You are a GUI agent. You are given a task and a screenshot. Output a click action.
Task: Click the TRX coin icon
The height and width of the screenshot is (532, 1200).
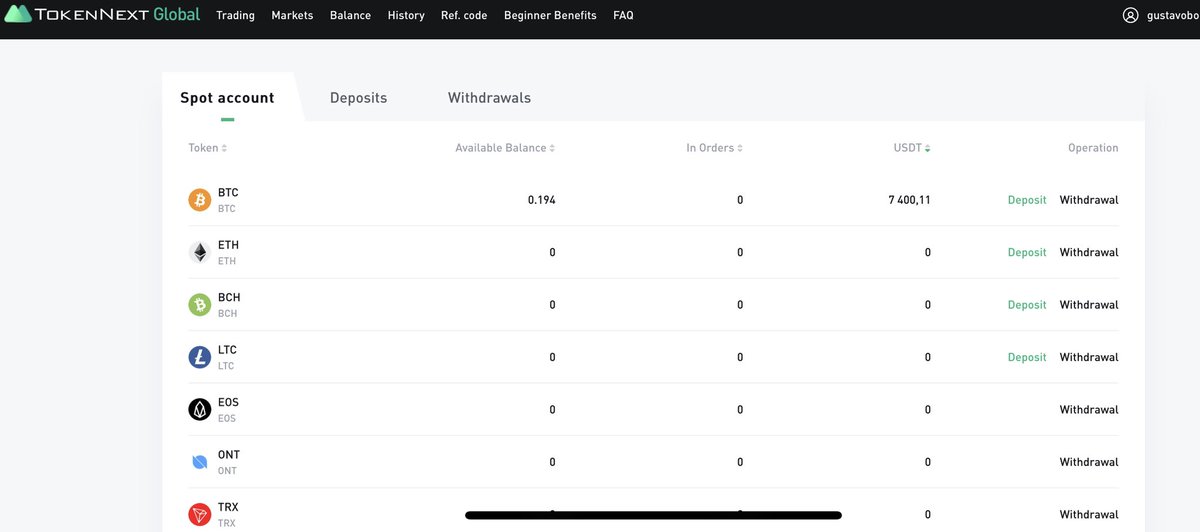point(200,515)
